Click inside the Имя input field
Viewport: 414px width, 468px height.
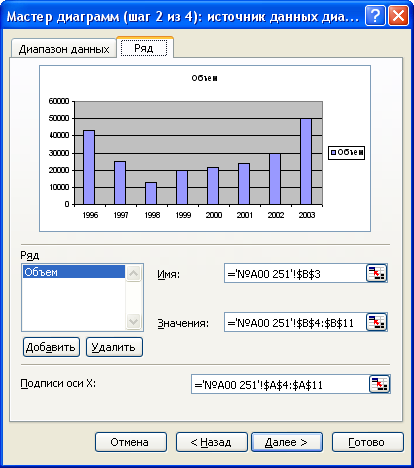pyautogui.click(x=295, y=273)
